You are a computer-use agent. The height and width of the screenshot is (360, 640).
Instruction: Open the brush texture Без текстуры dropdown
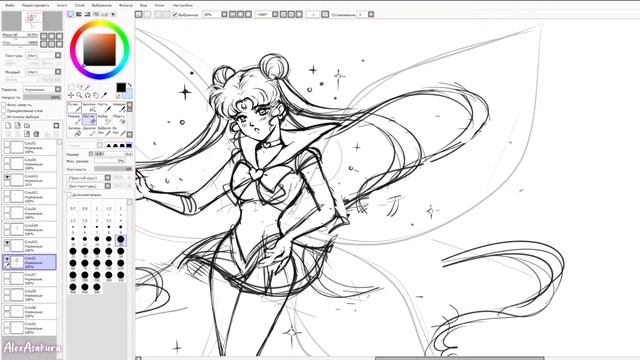(108, 186)
